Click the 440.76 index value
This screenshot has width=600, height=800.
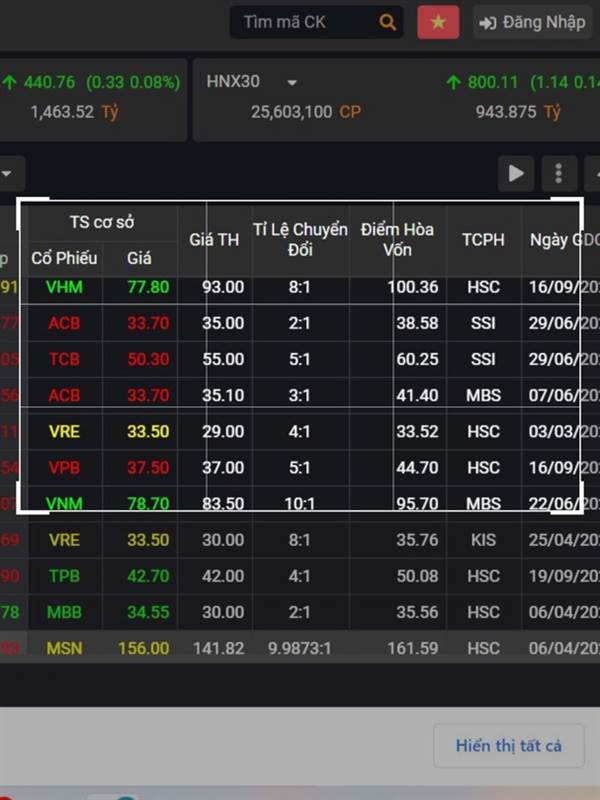(x=49, y=82)
